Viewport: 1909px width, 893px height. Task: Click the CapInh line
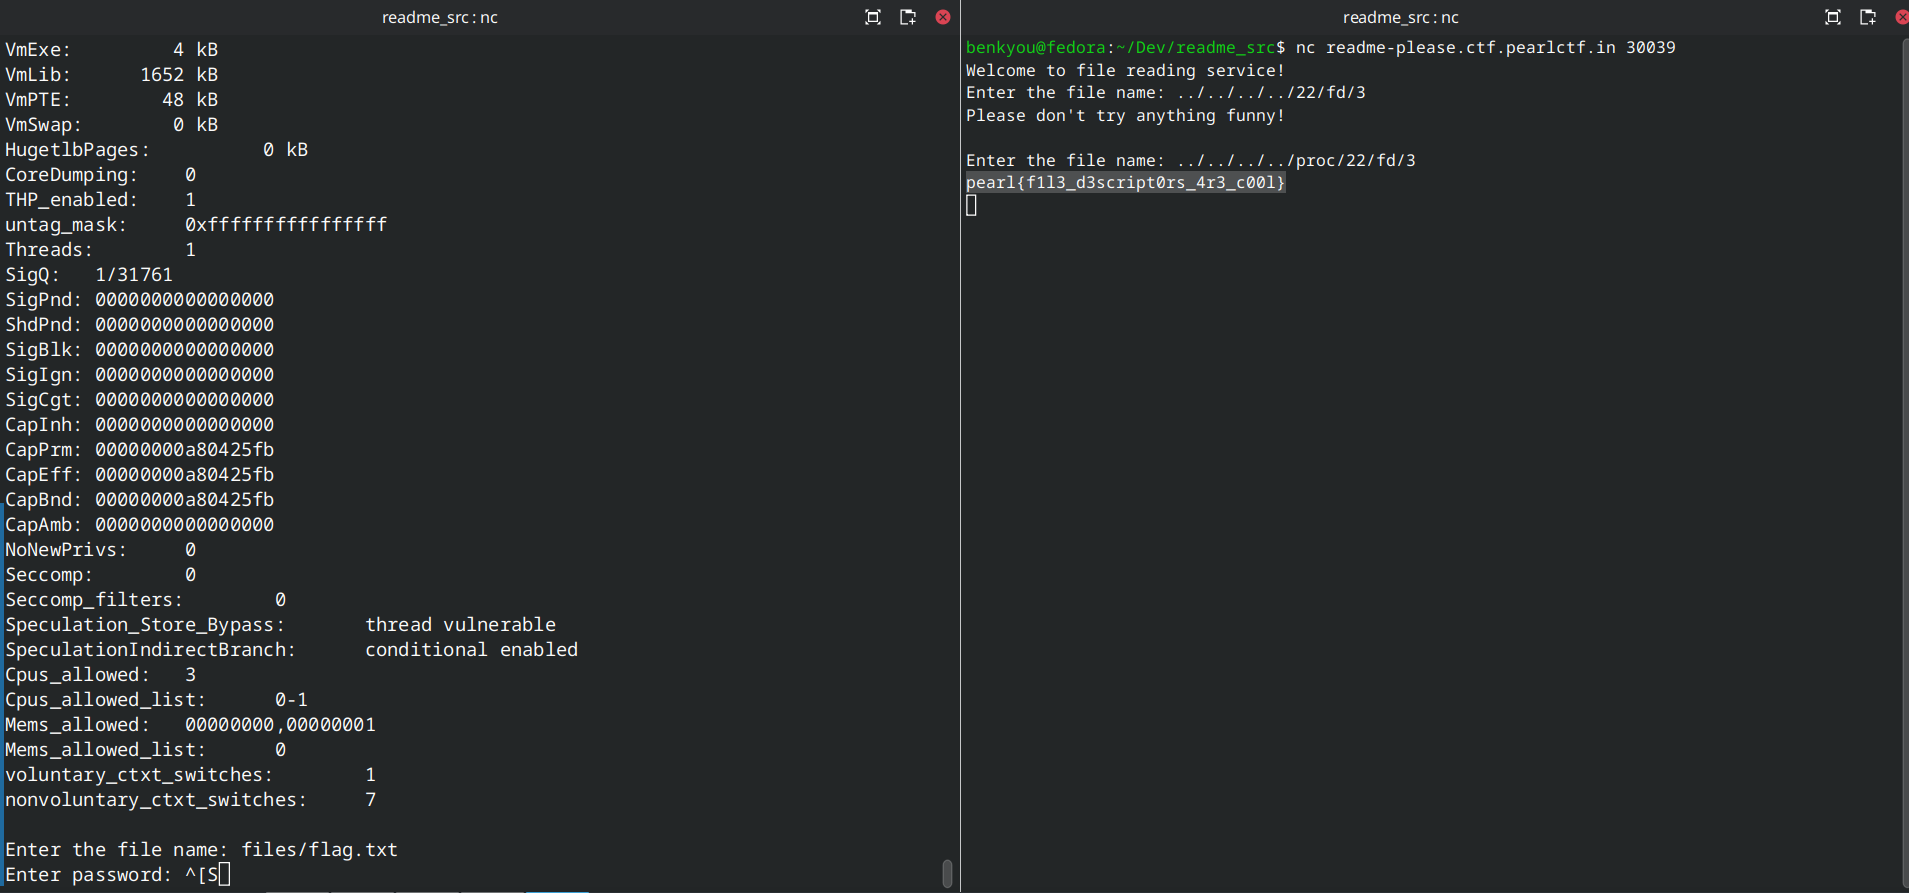pos(139,425)
